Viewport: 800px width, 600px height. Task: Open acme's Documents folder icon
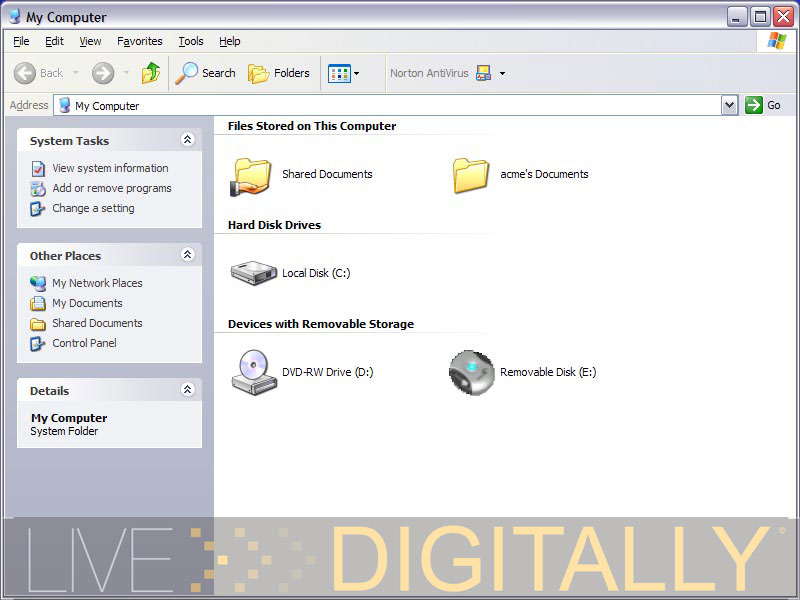pyautogui.click(x=471, y=175)
